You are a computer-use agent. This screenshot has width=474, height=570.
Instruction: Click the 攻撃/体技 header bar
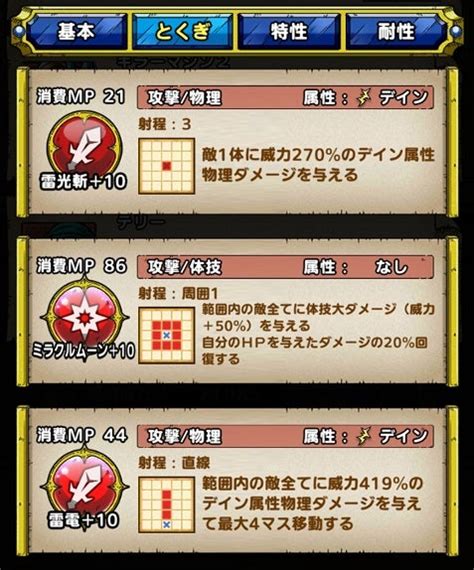(x=285, y=267)
